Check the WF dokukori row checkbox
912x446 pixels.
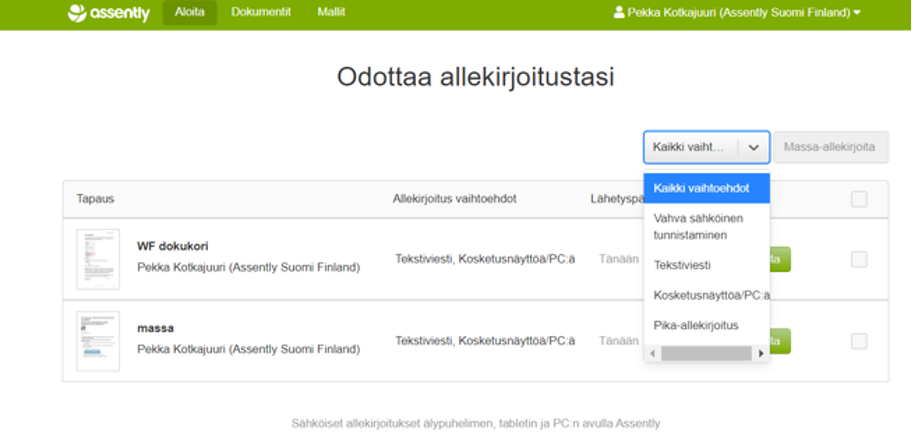pos(859,259)
